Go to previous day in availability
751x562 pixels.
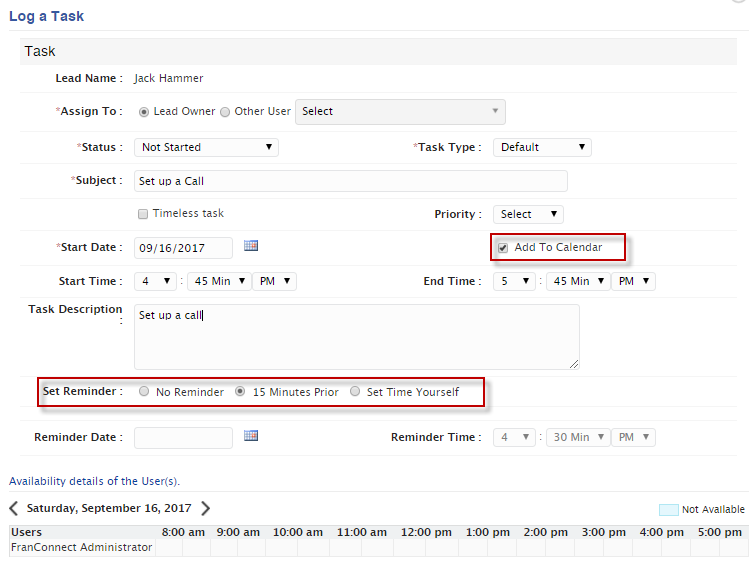[x=14, y=508]
